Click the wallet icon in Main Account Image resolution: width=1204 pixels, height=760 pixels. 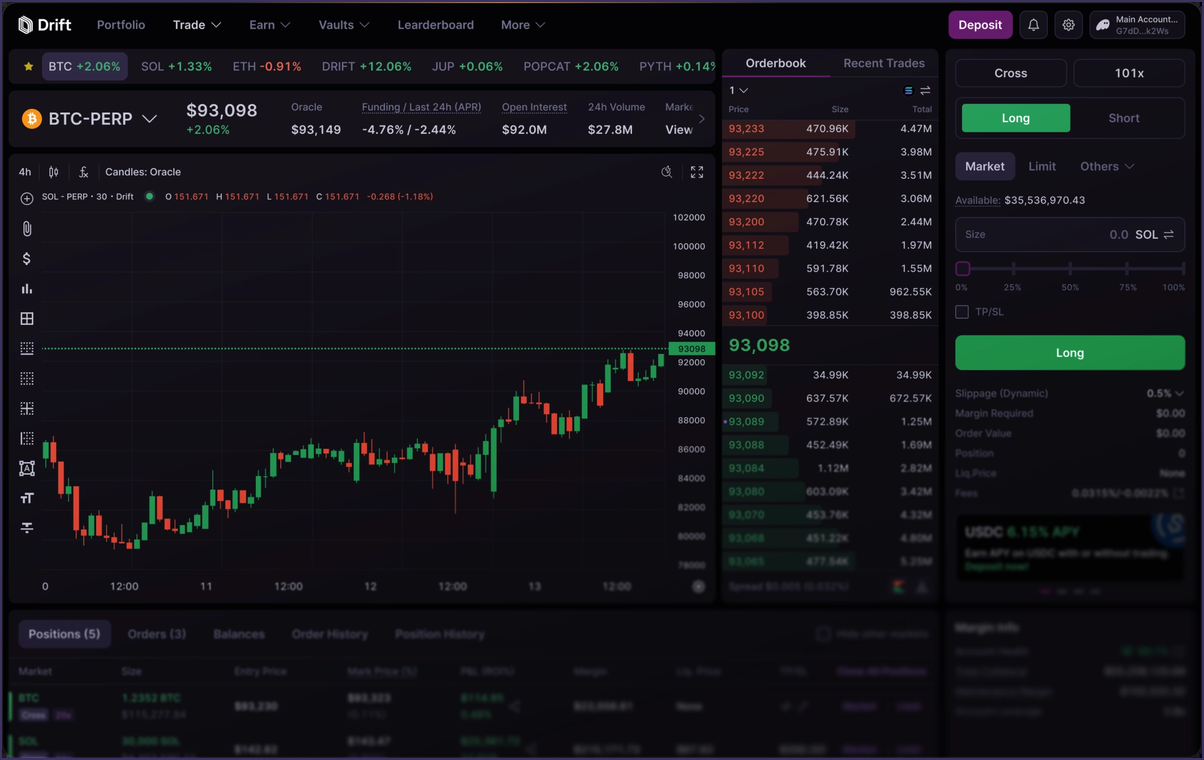pos(1103,25)
